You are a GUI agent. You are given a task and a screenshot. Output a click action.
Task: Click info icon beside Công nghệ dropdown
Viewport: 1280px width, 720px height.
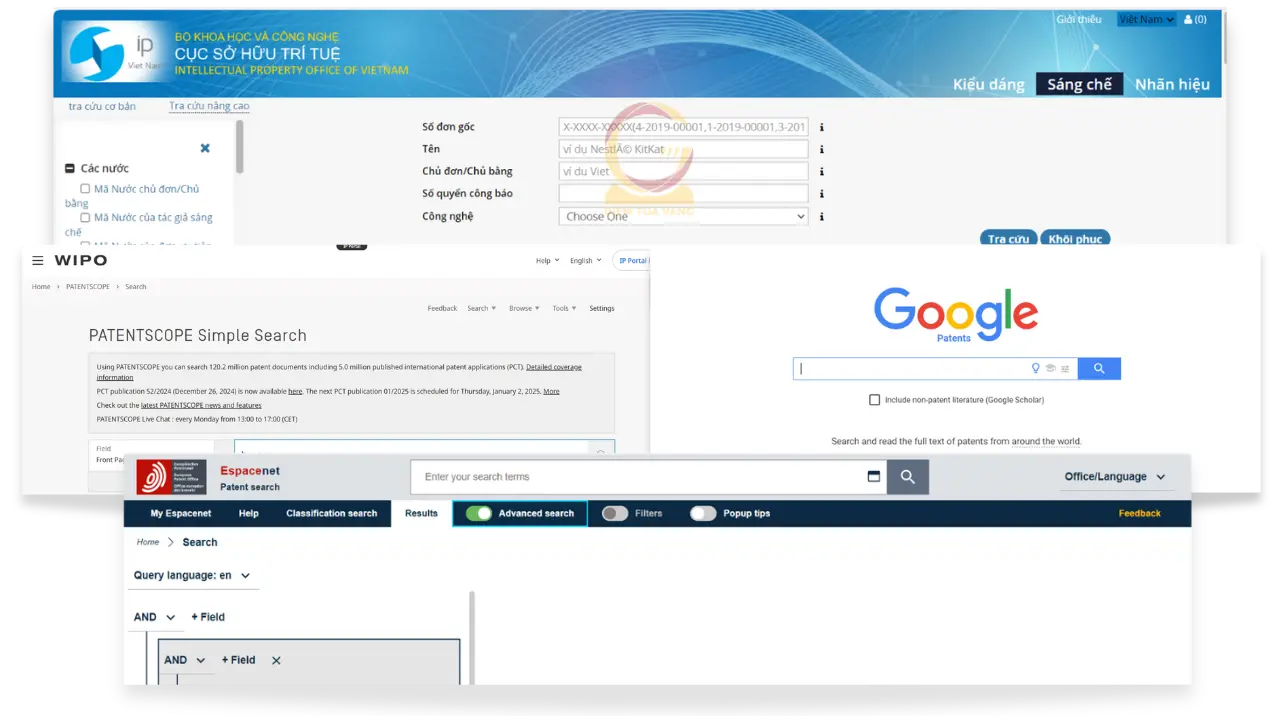(x=822, y=216)
